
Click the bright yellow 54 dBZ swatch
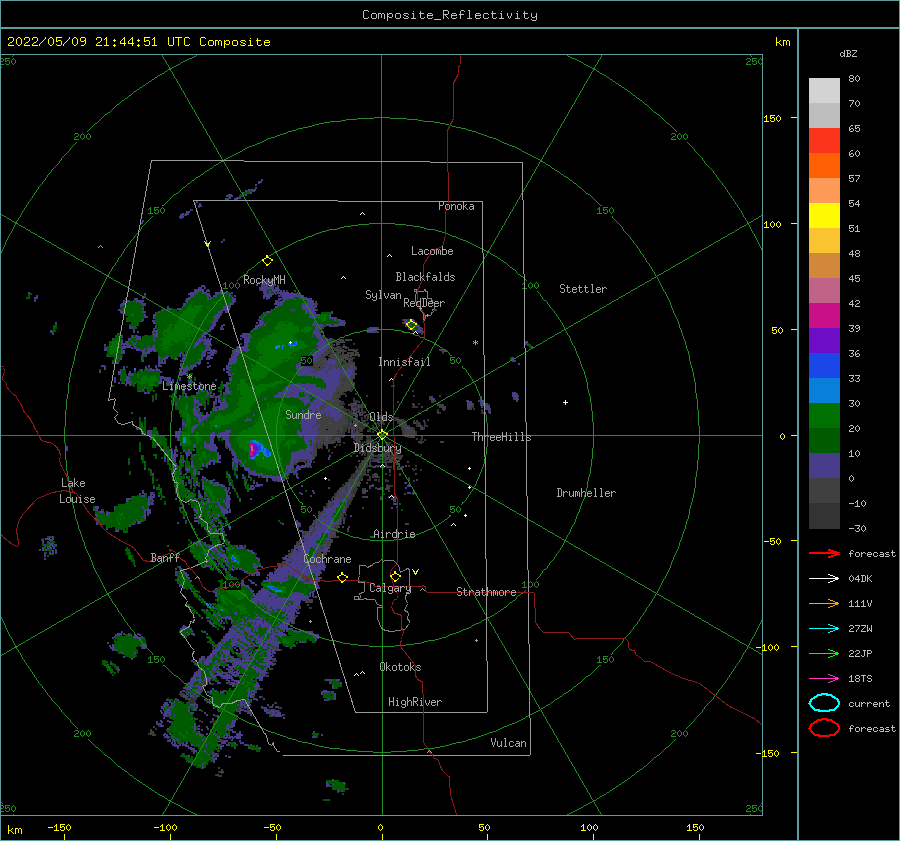tap(824, 215)
